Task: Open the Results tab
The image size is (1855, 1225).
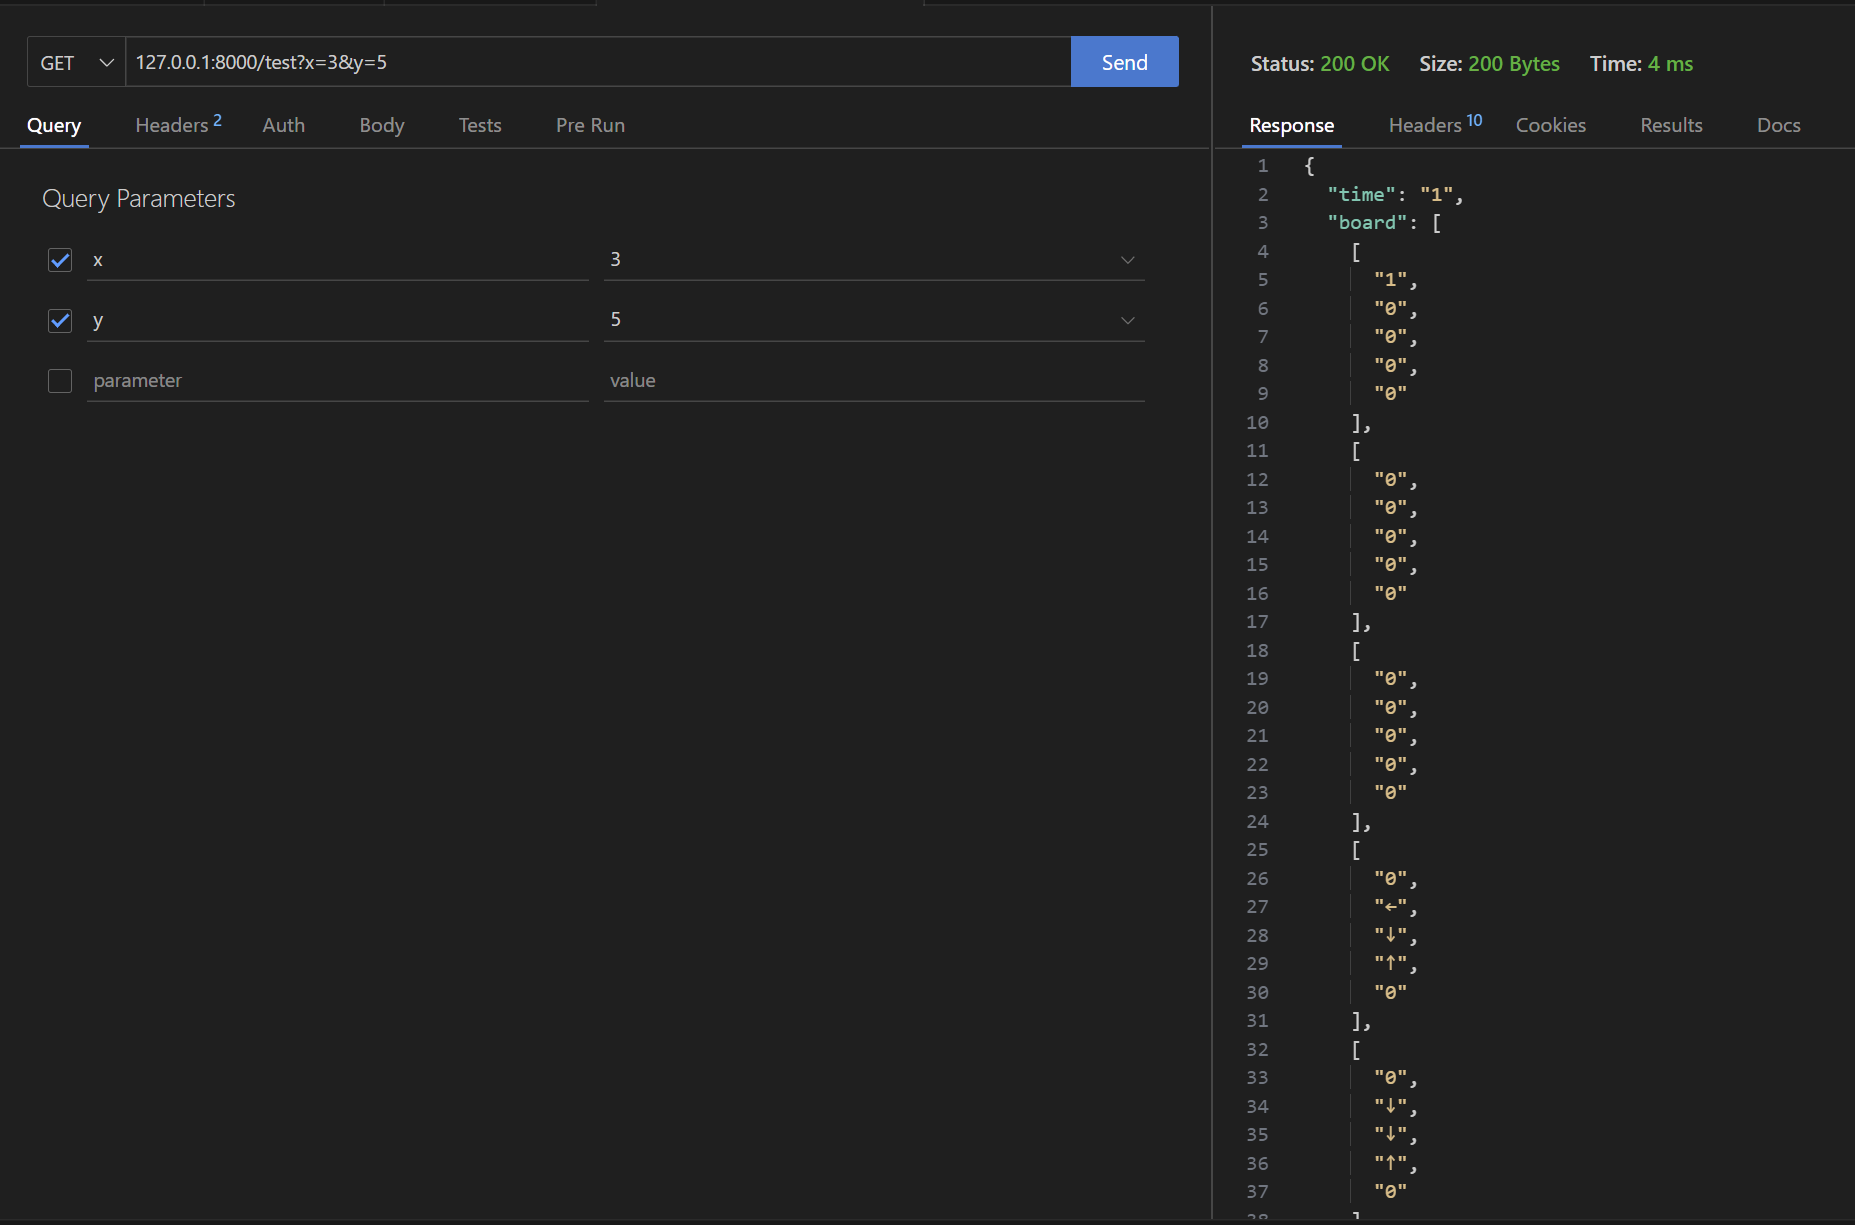Action: pyautogui.click(x=1671, y=125)
